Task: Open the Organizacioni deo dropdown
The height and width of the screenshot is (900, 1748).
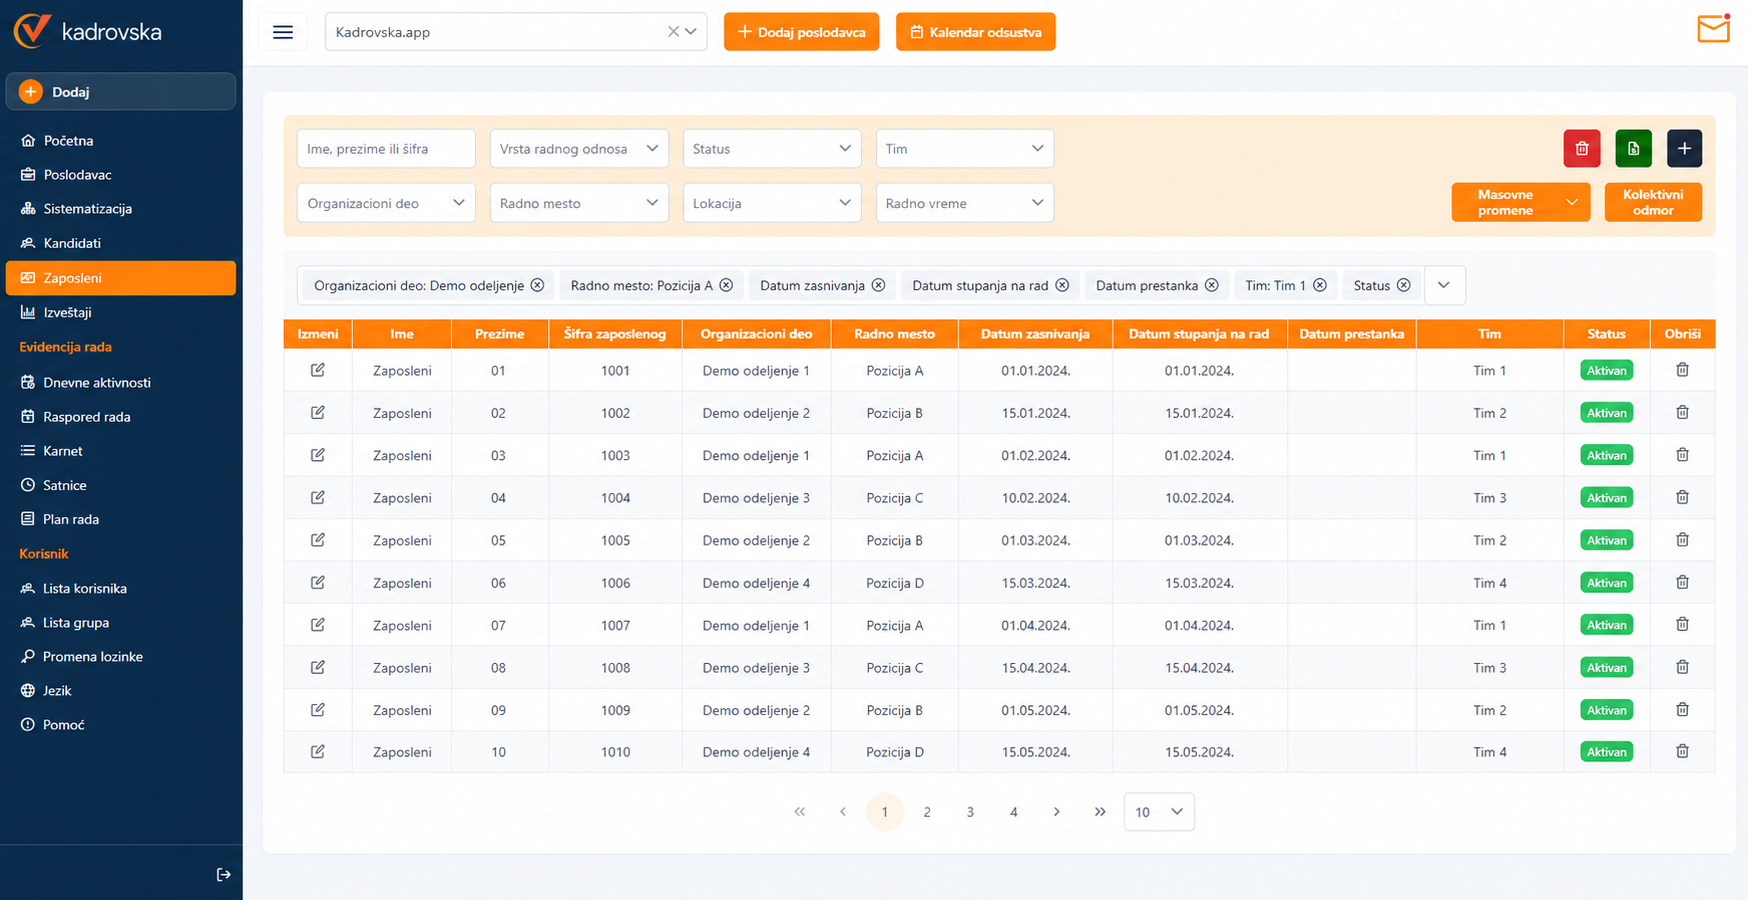Action: (386, 203)
